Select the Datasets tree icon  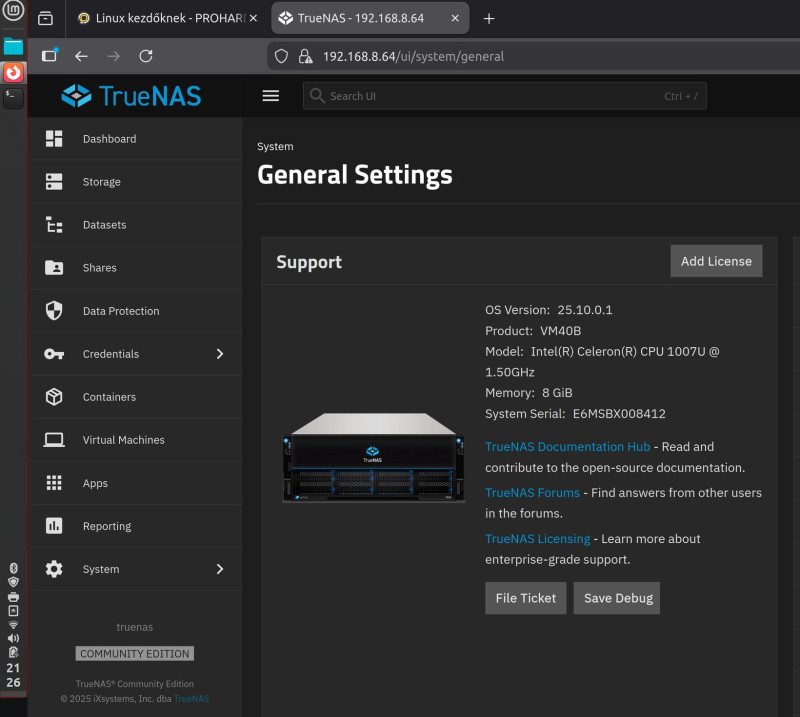click(x=54, y=225)
